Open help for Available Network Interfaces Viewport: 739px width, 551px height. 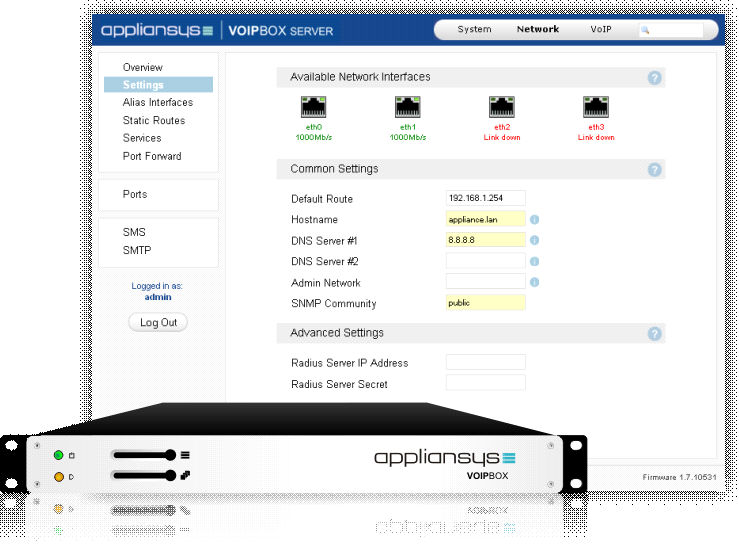[x=654, y=78]
